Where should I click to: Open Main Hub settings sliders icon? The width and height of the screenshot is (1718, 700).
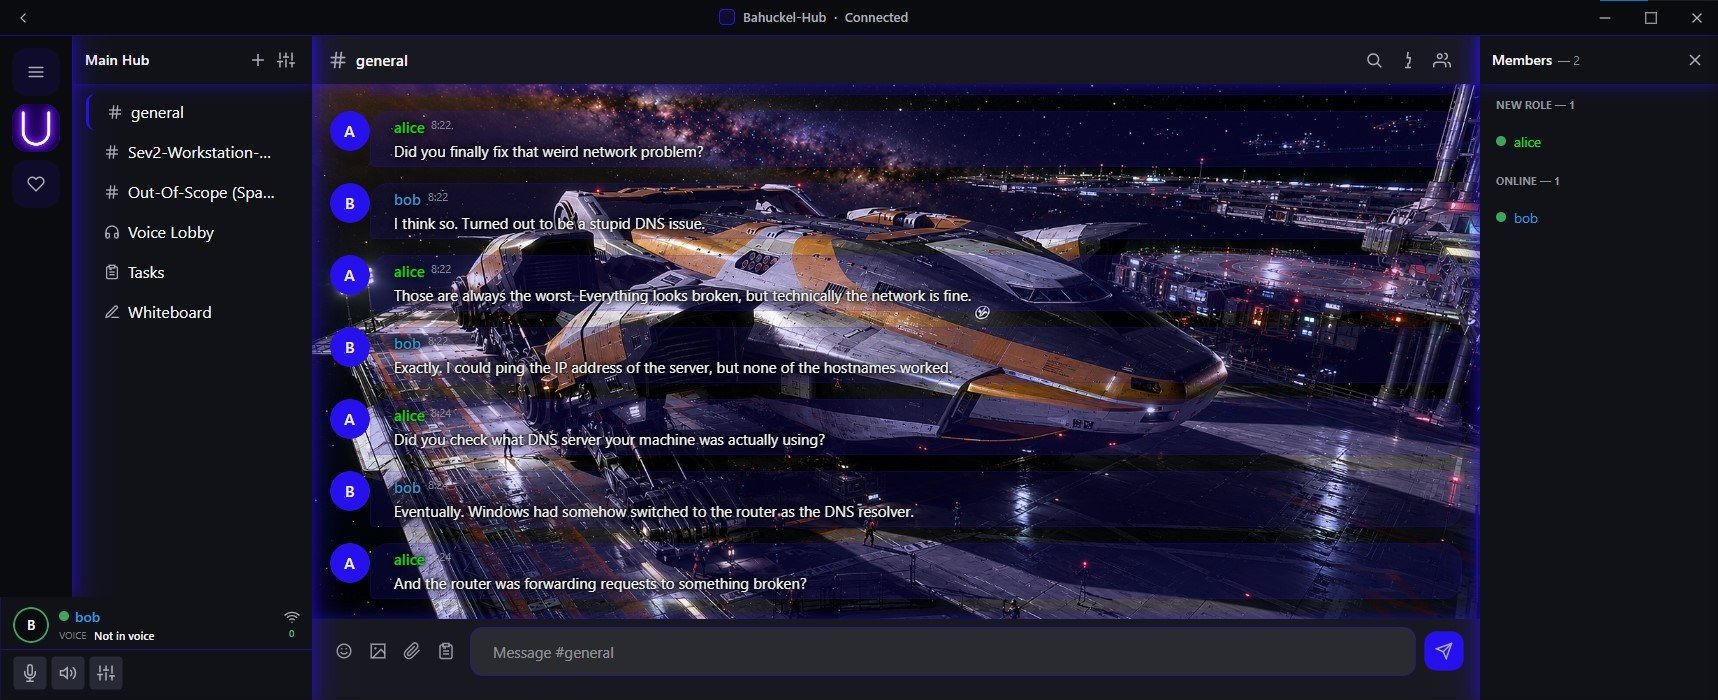pos(286,60)
